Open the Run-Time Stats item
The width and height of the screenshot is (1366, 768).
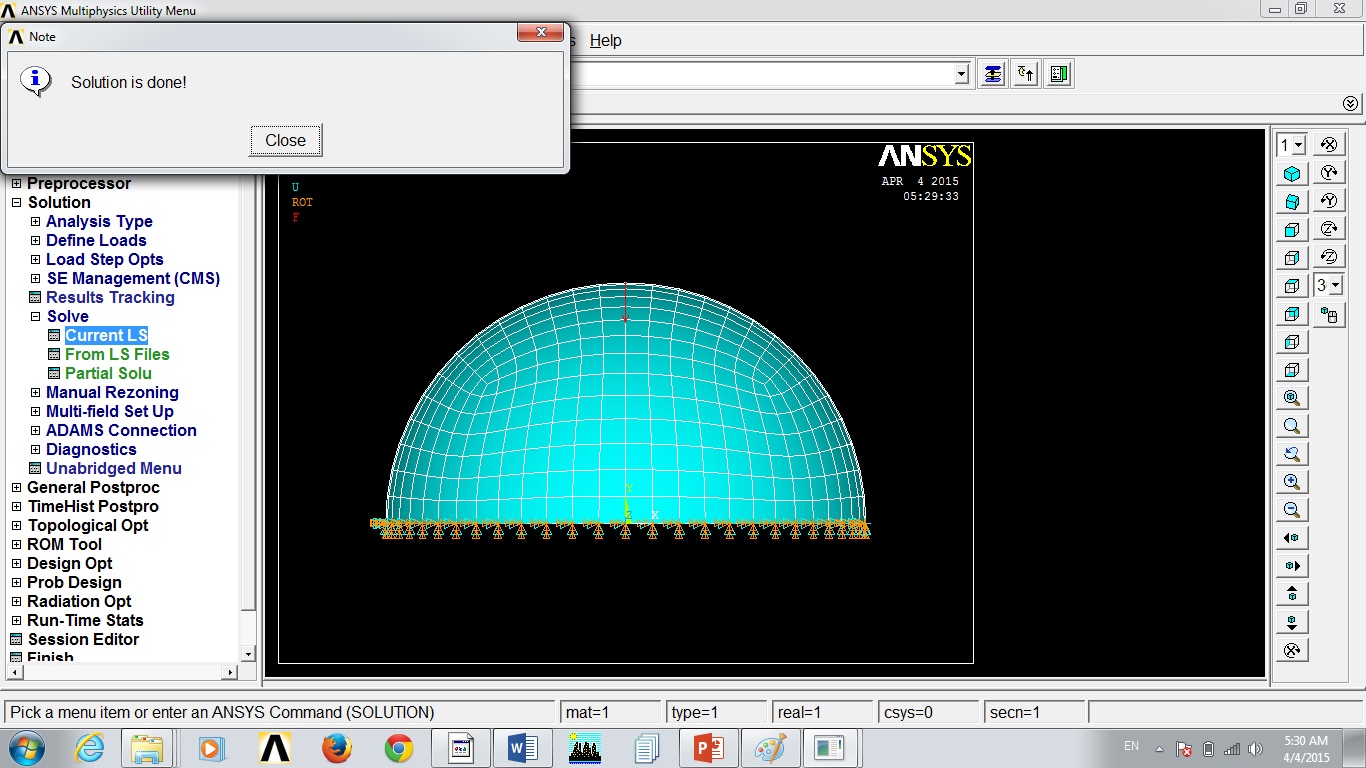click(x=86, y=620)
